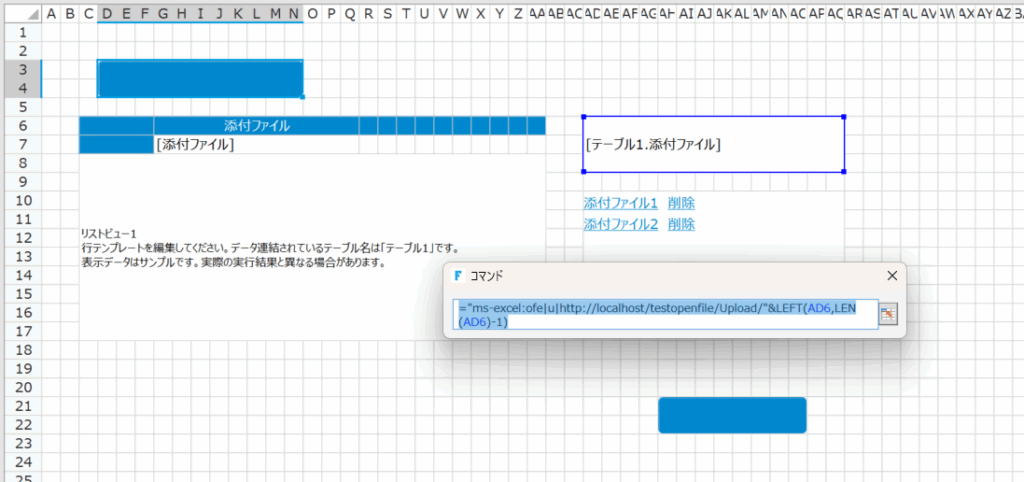Select the row 3 header
Viewport: 1024px width, 482px height.
coord(21,69)
